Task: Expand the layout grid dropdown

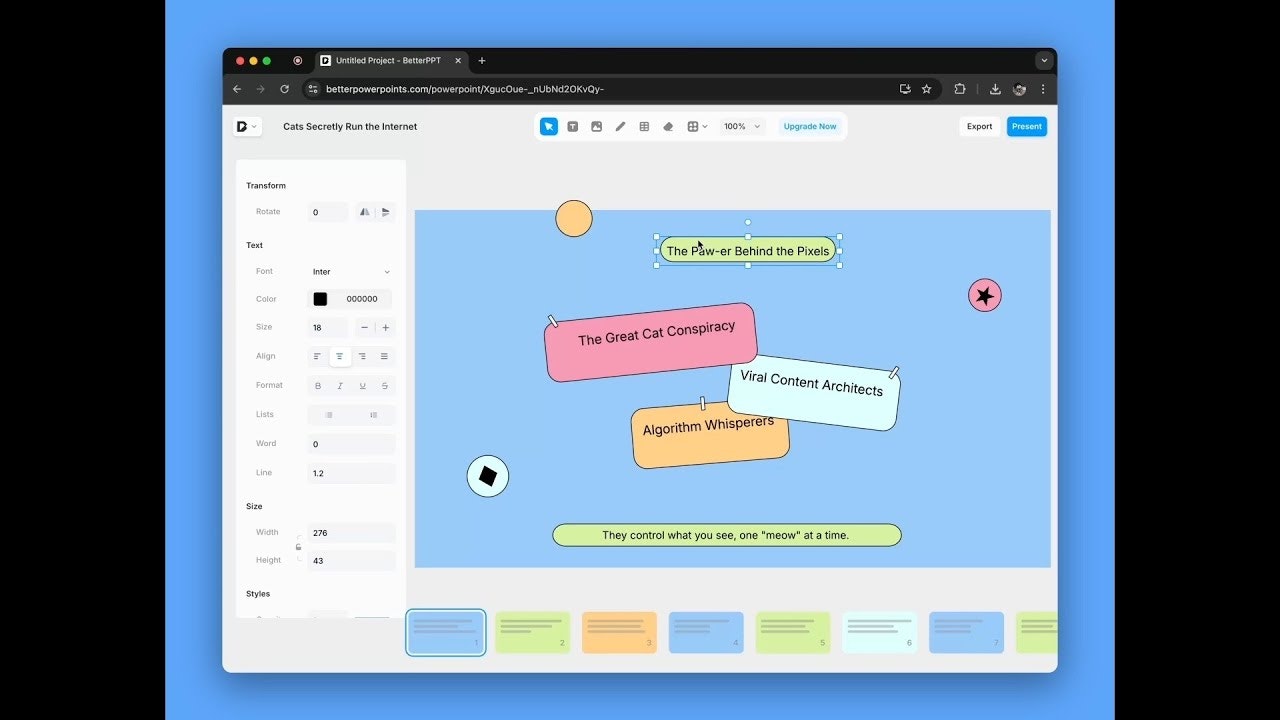Action: coord(697,127)
